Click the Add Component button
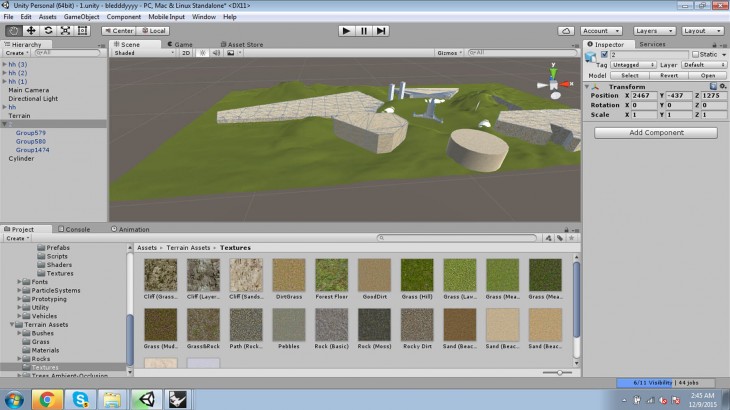Screen dimensions: 730x410 [656, 132]
